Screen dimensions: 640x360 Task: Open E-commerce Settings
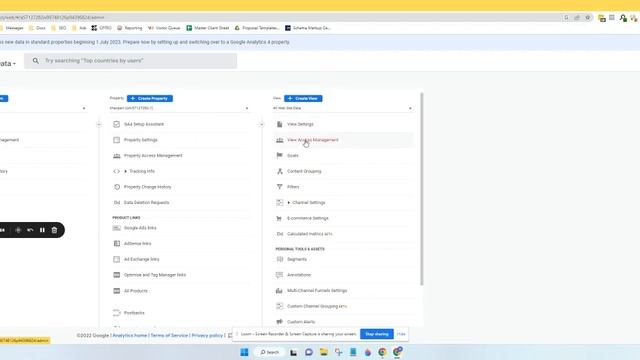pyautogui.click(x=308, y=218)
